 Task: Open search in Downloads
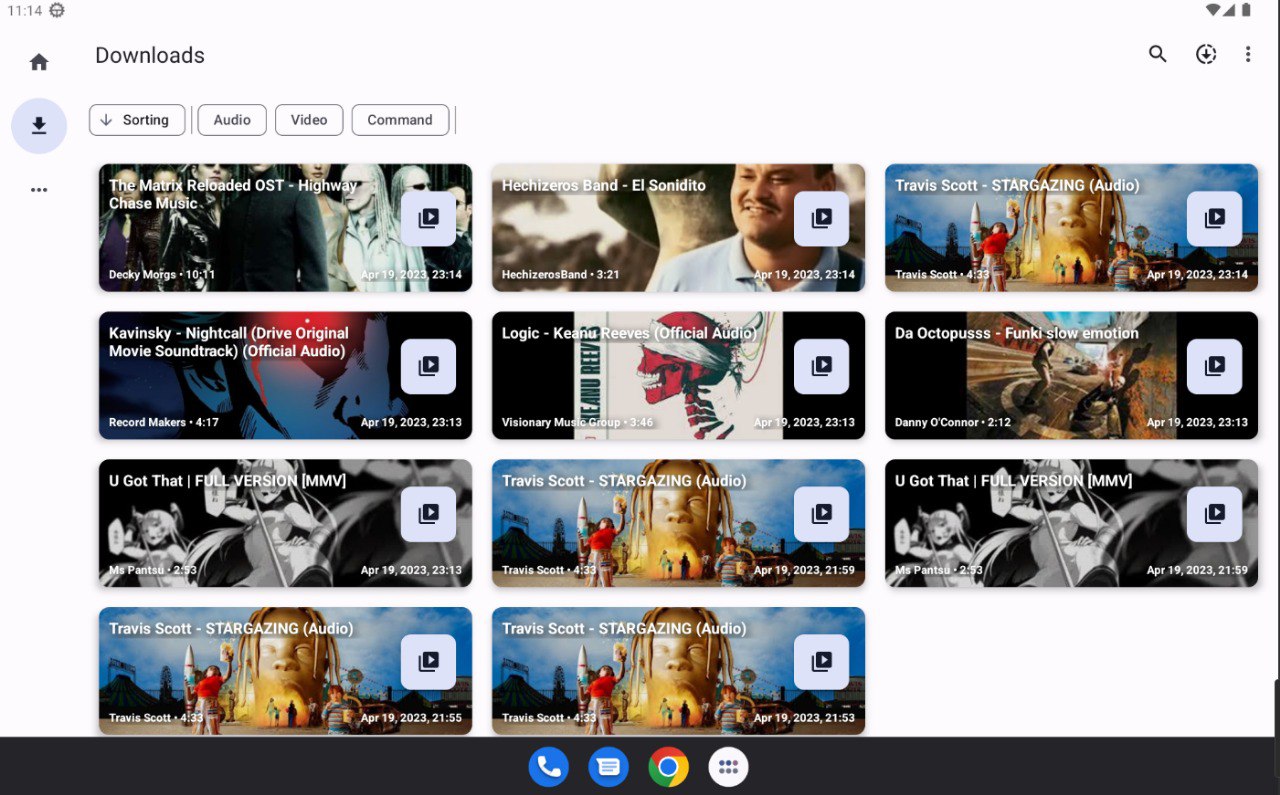coord(1157,54)
